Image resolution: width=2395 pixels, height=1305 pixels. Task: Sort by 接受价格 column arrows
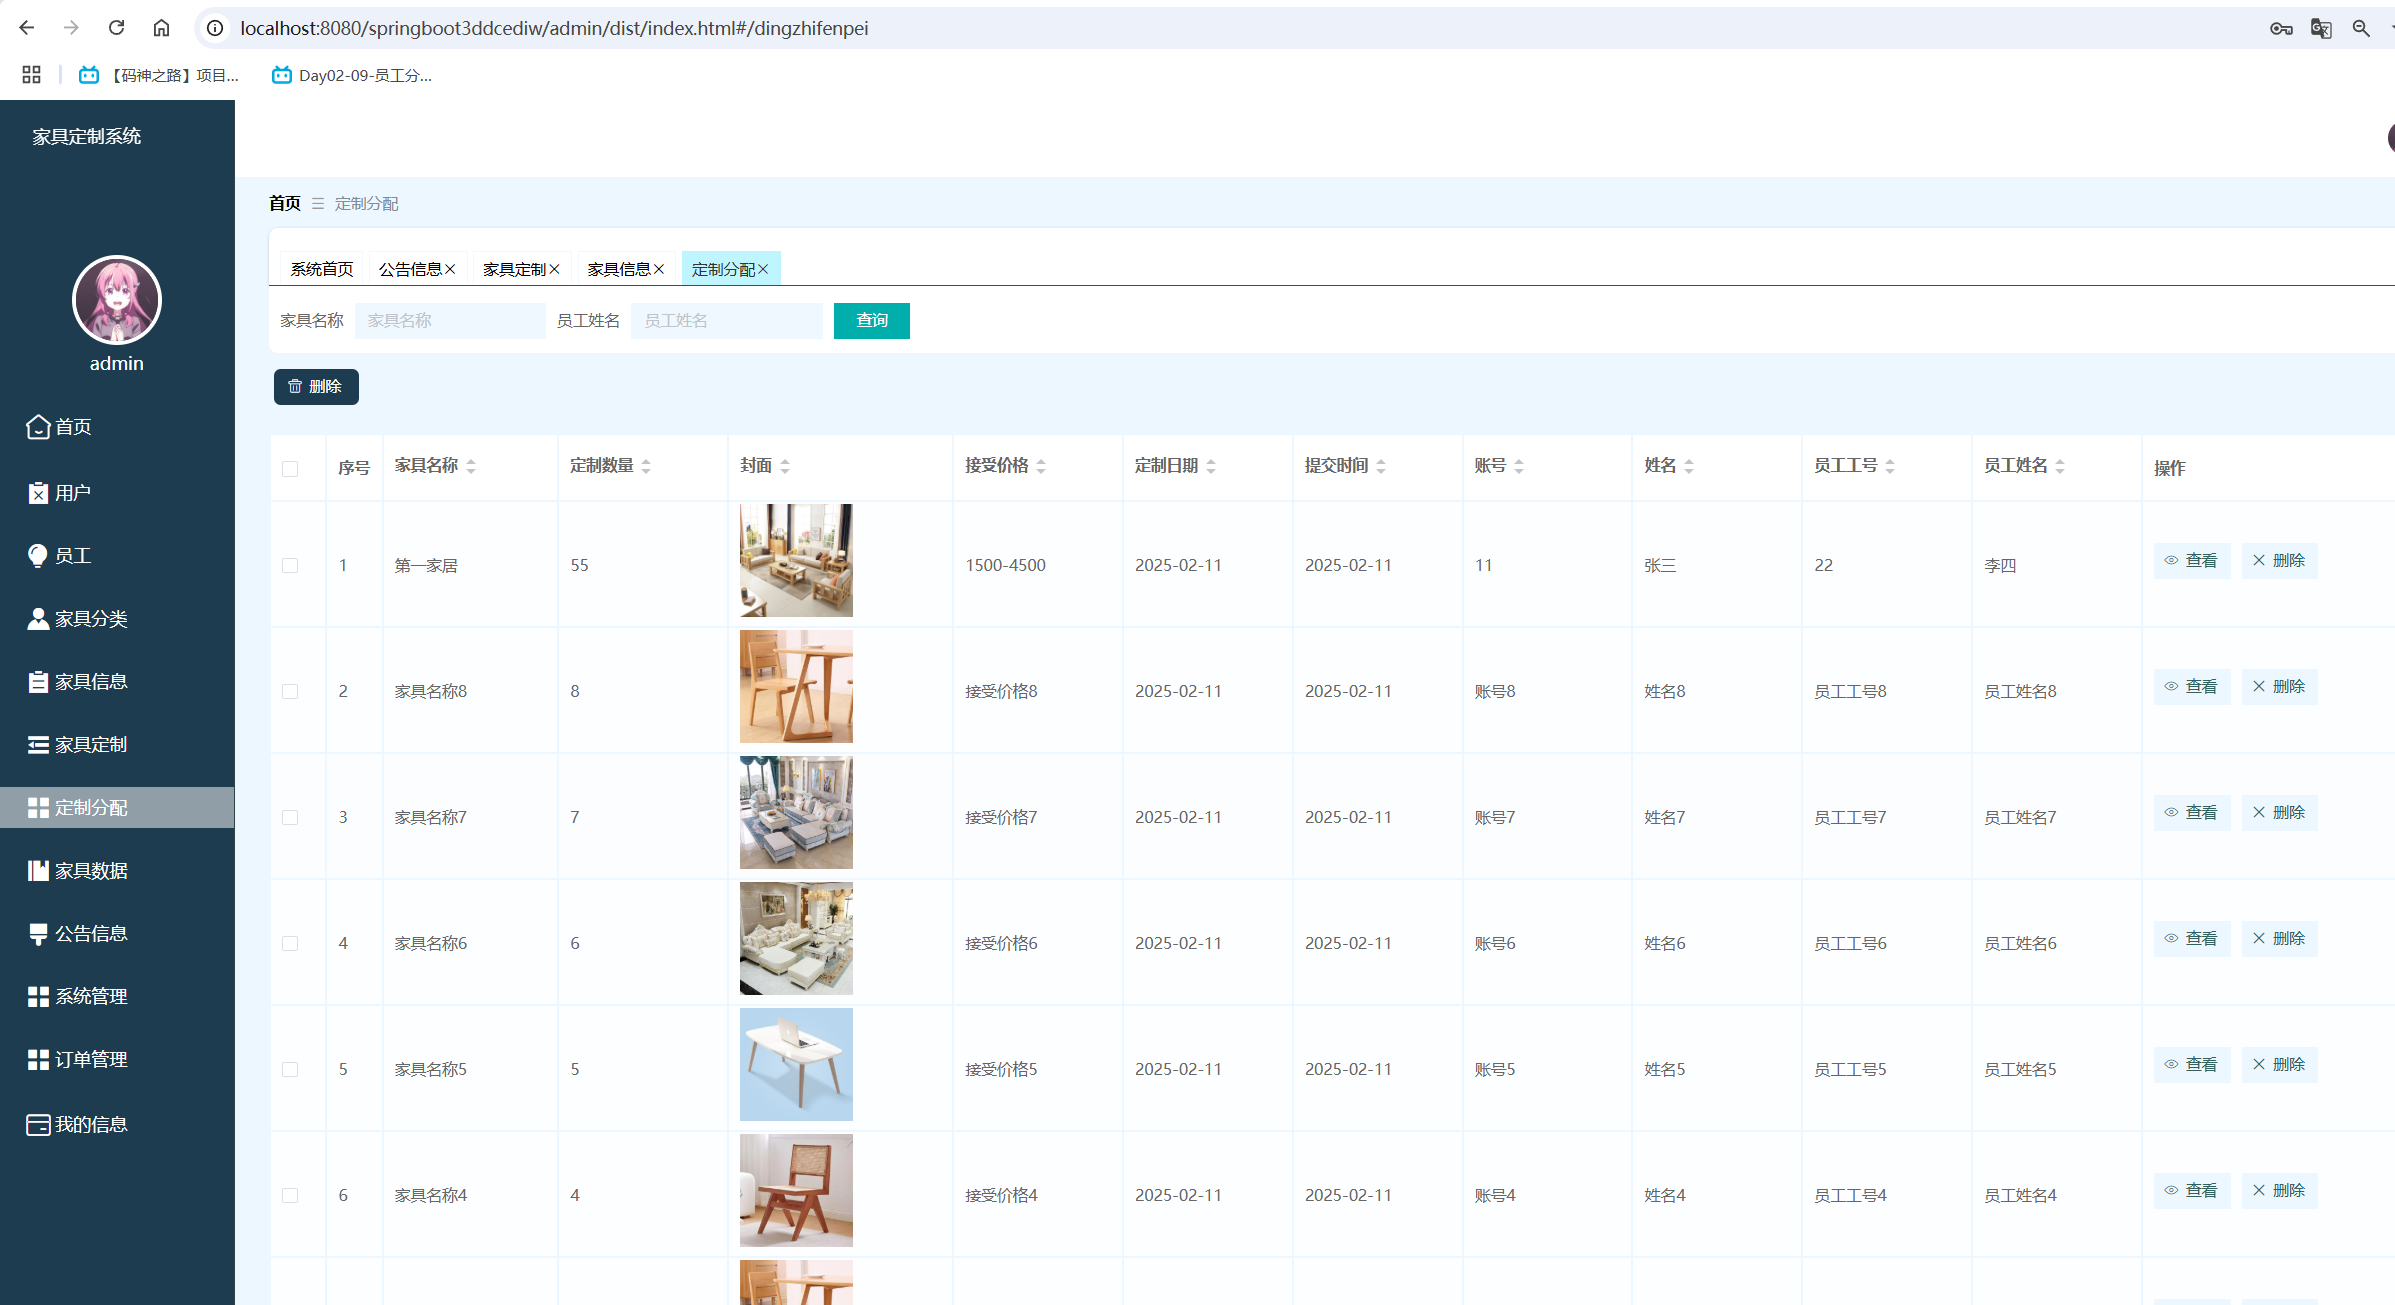tap(1041, 466)
